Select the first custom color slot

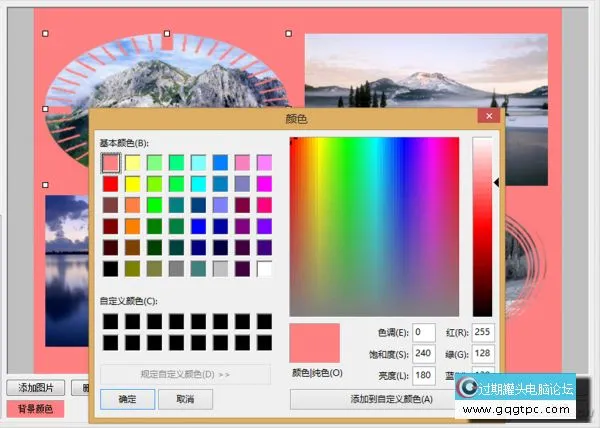coord(111,322)
